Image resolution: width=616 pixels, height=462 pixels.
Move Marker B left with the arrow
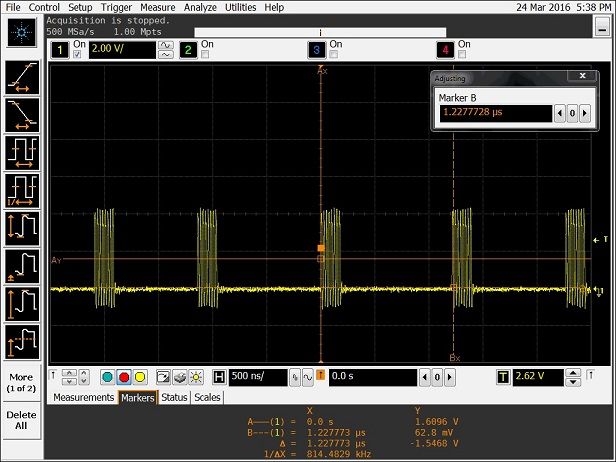point(560,113)
